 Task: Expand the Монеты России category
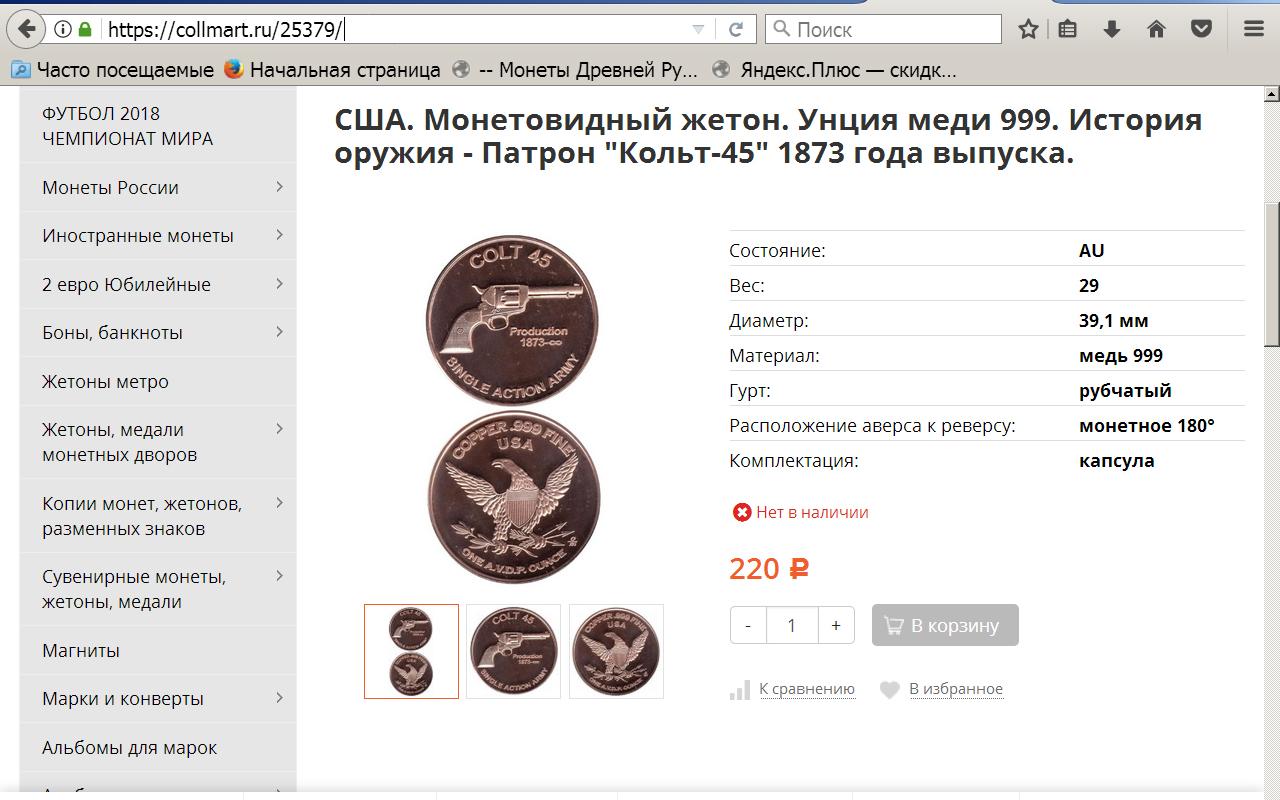click(x=280, y=187)
